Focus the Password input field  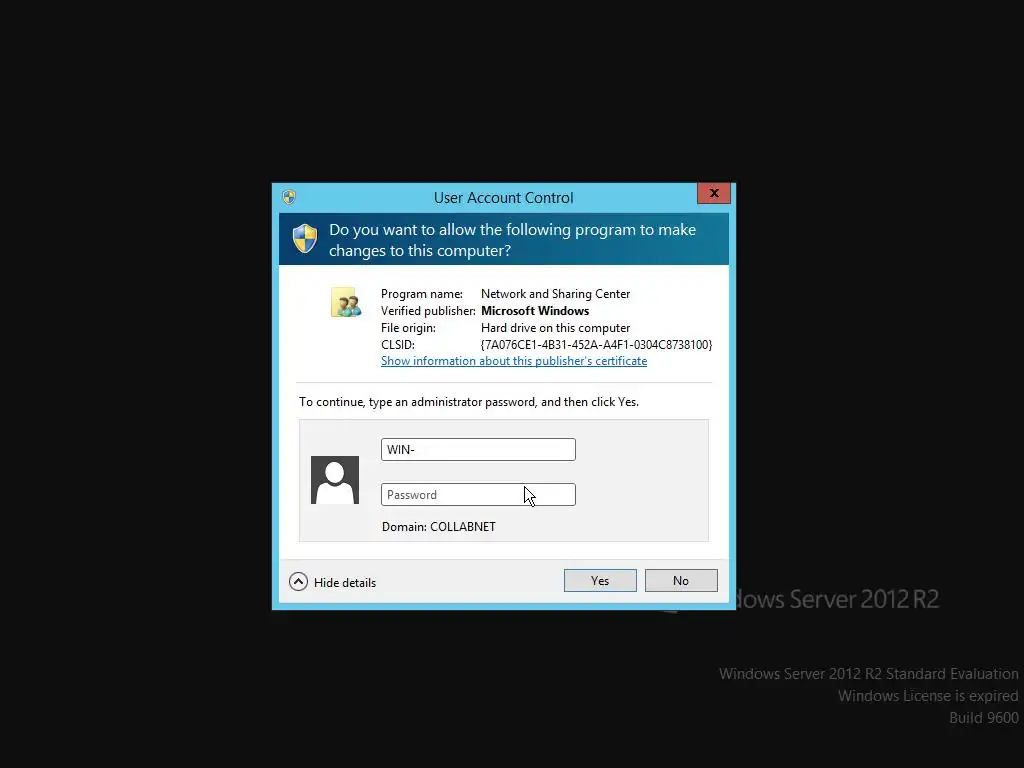point(478,494)
